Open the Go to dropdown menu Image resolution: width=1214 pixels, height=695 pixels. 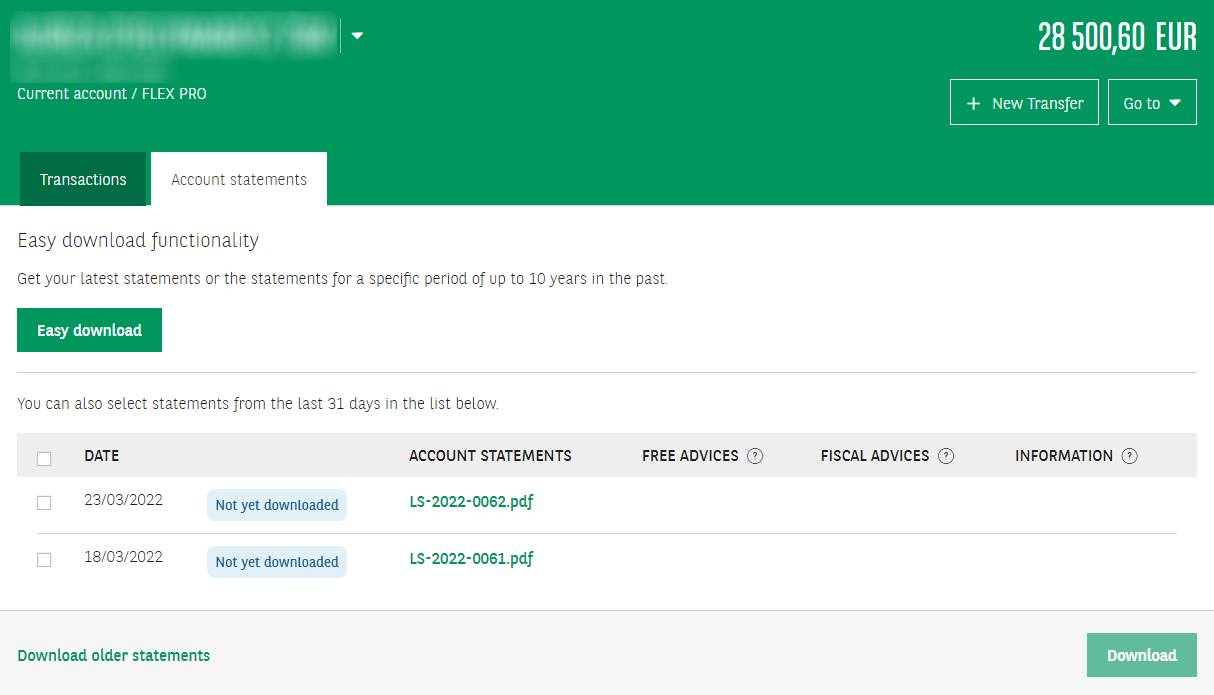pyautogui.click(x=1152, y=103)
